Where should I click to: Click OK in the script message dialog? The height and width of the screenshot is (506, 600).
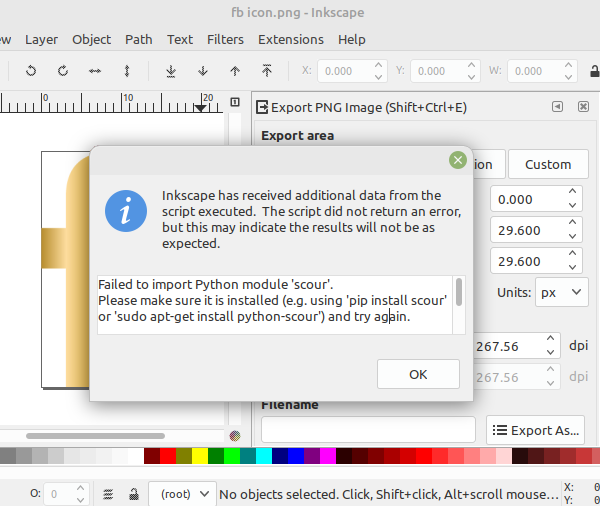tap(418, 374)
